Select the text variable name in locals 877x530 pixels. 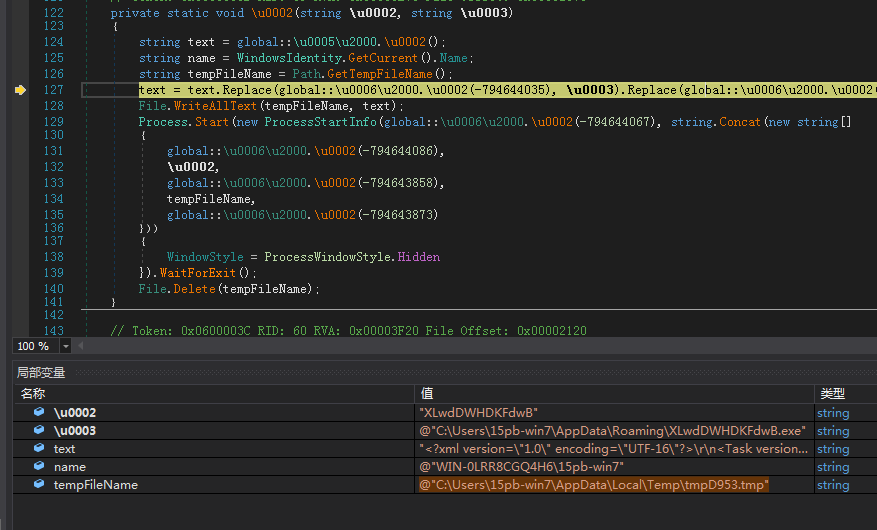(64, 448)
